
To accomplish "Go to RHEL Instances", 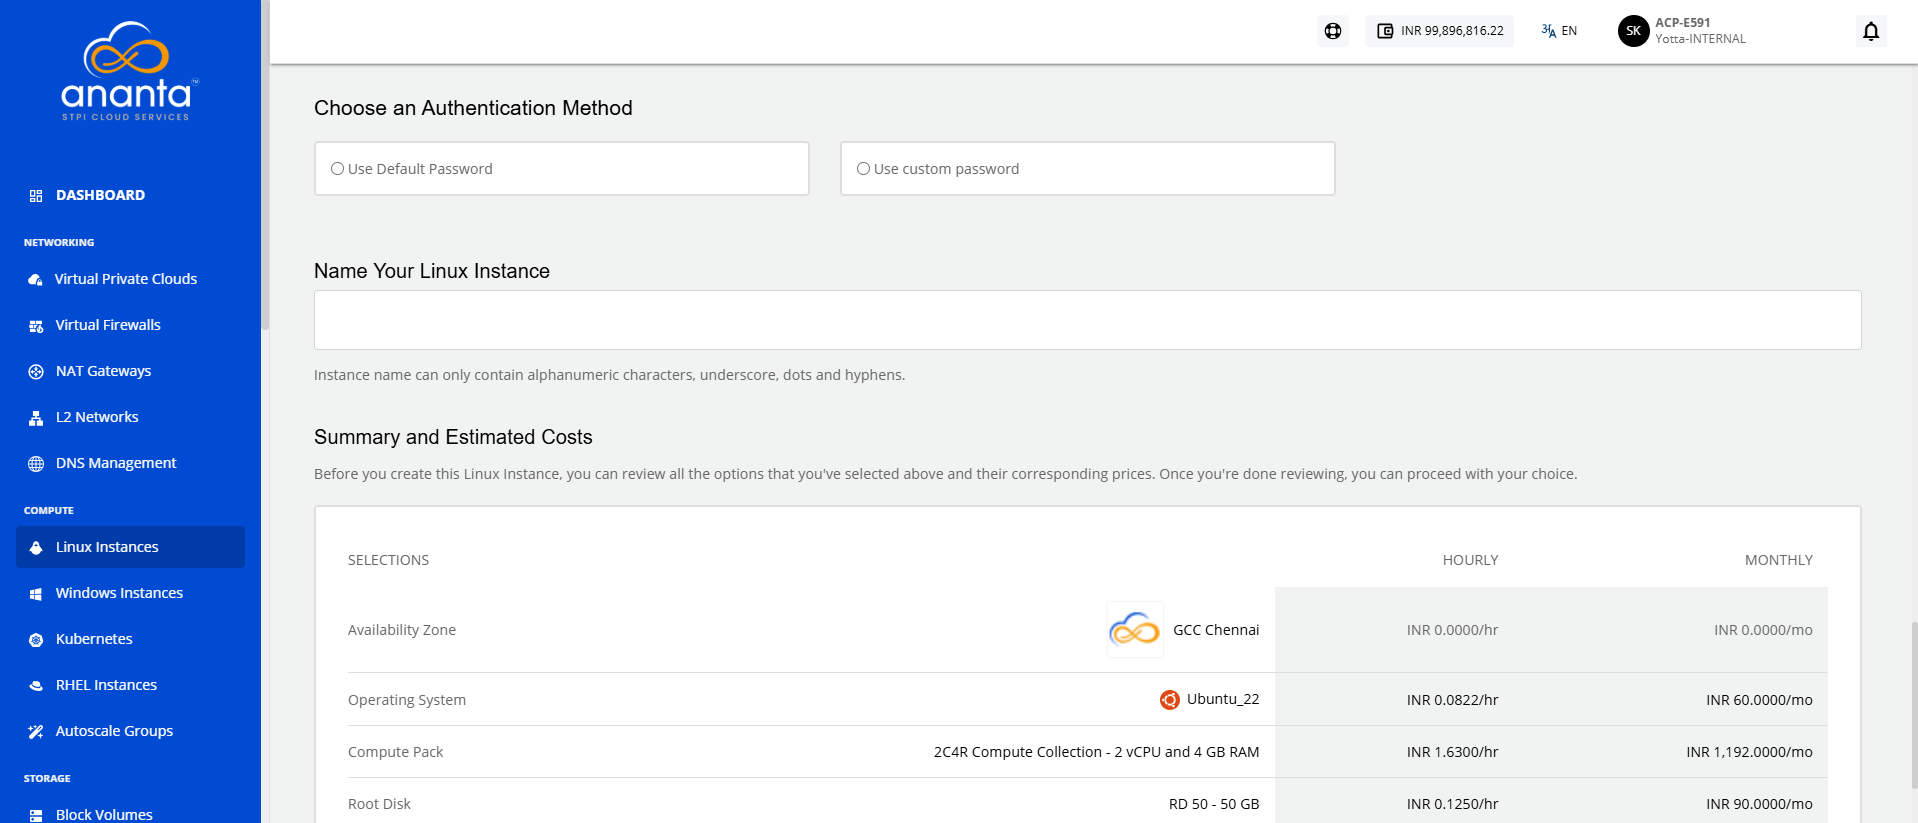I will point(106,685).
